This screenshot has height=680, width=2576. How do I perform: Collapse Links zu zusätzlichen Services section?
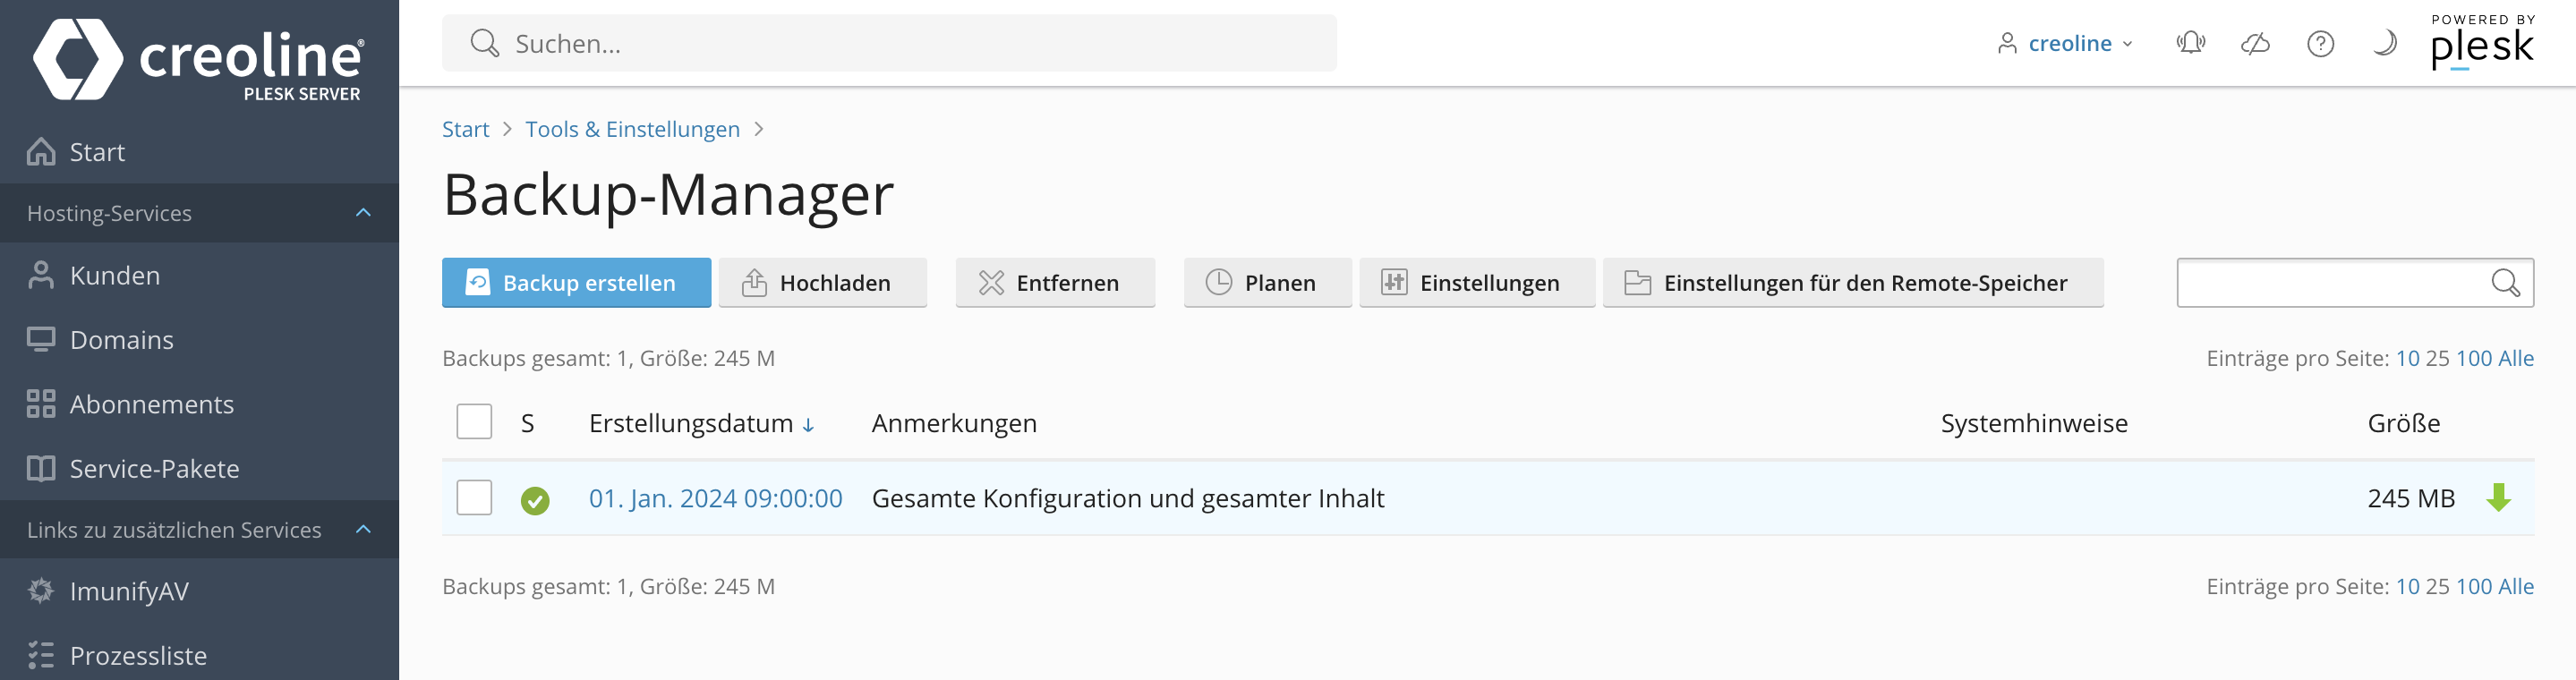coord(364,529)
